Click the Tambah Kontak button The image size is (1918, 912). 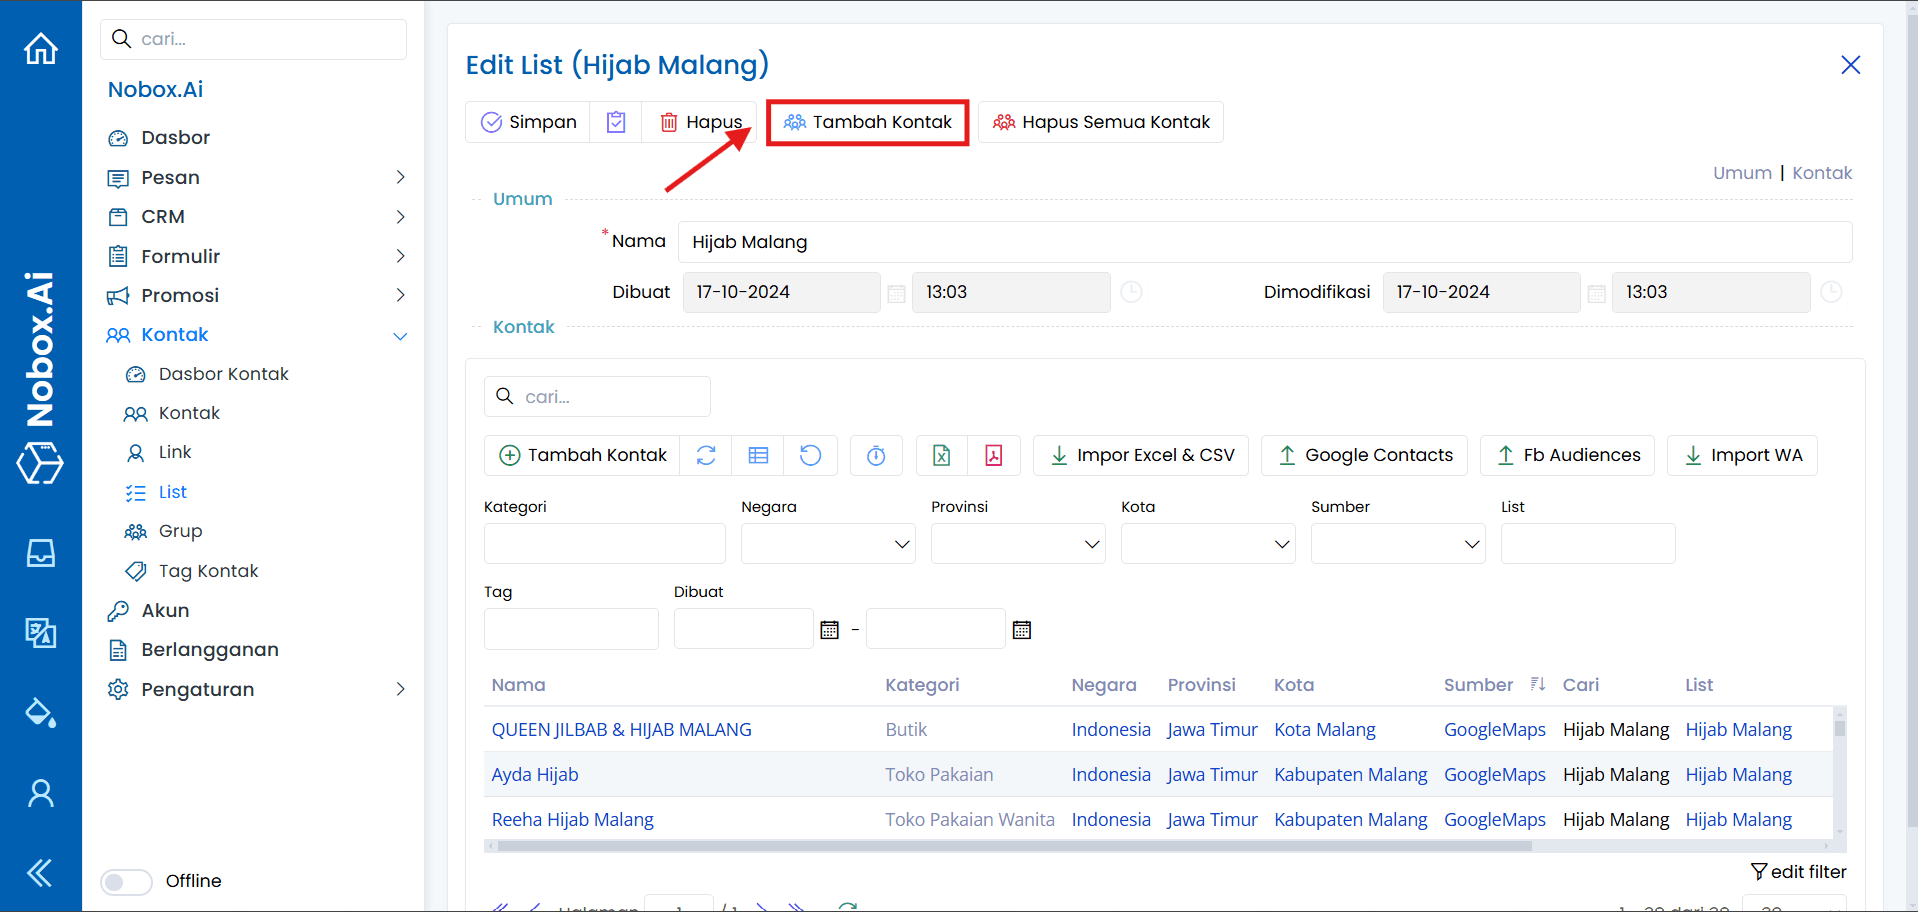(867, 122)
